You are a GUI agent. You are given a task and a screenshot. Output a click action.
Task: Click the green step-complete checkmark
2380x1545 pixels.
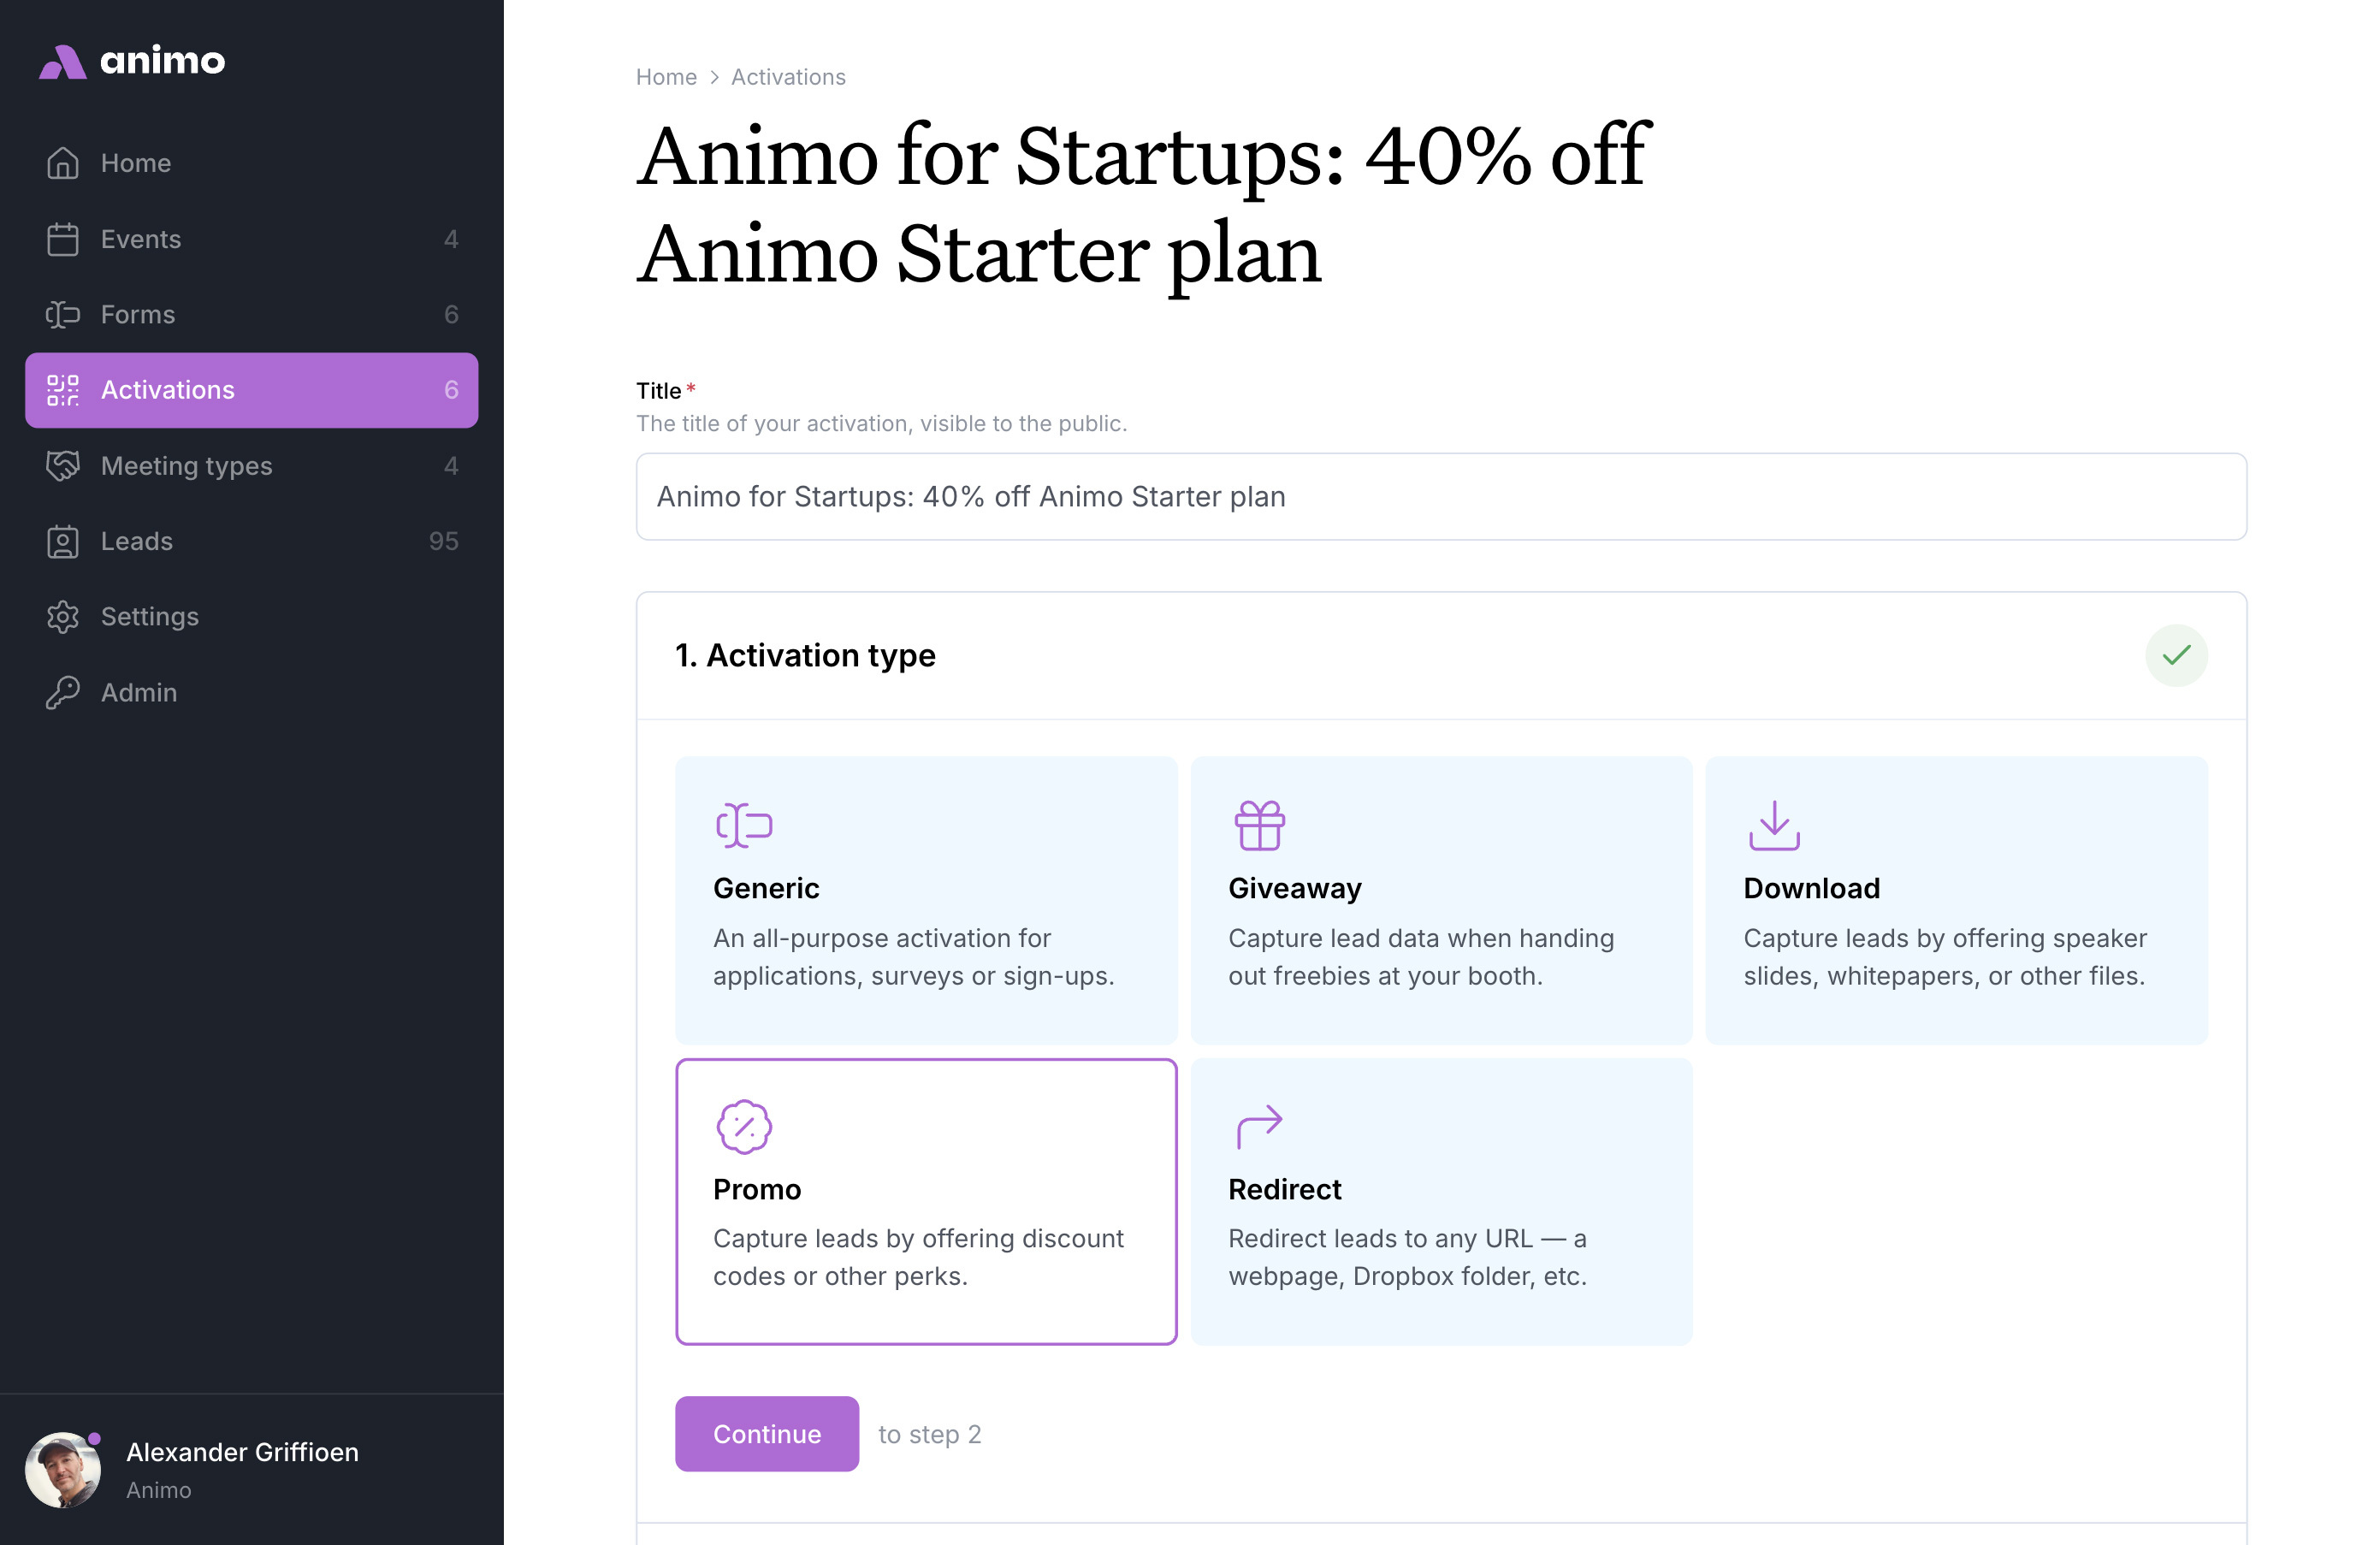pyautogui.click(x=2176, y=656)
